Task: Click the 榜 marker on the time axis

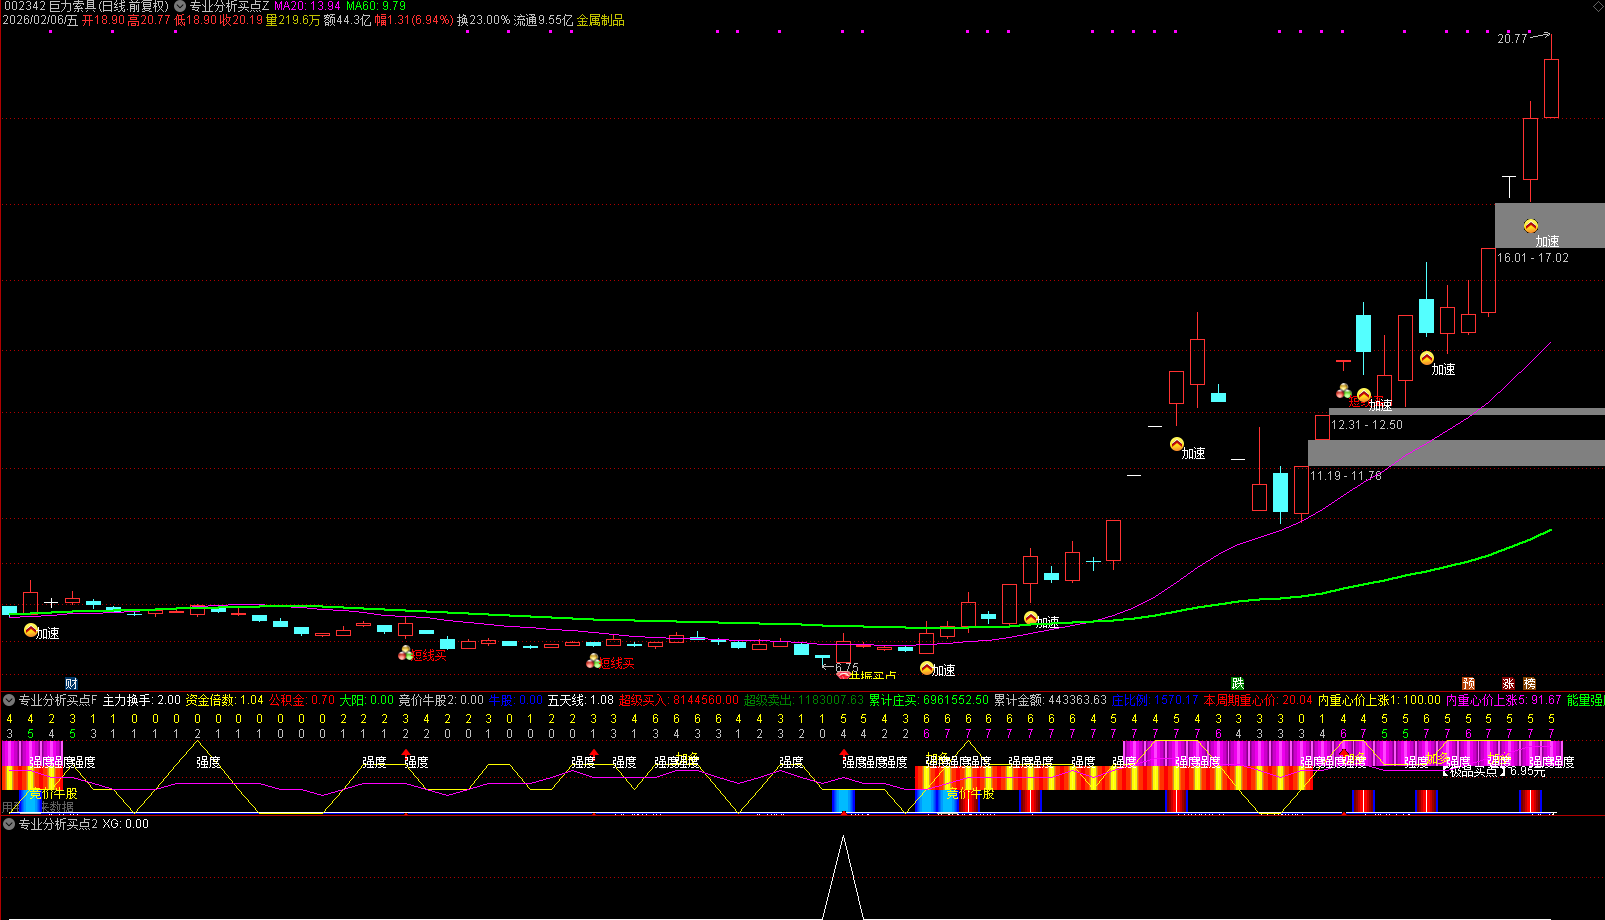Action: [1530, 684]
